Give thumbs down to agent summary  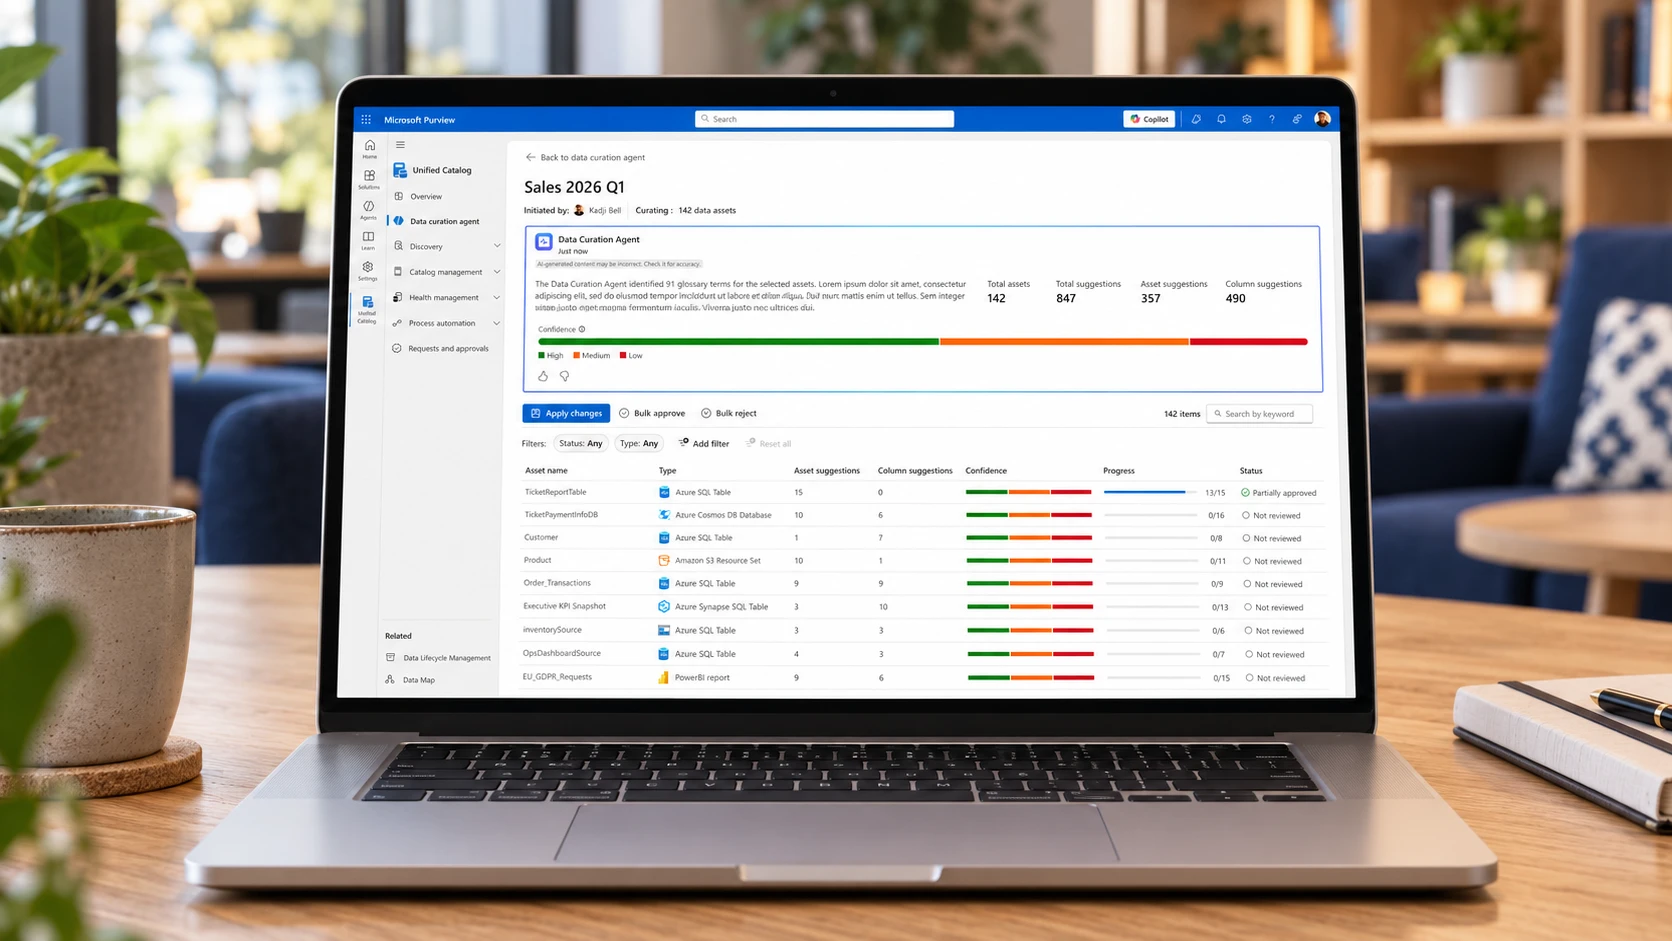point(564,376)
